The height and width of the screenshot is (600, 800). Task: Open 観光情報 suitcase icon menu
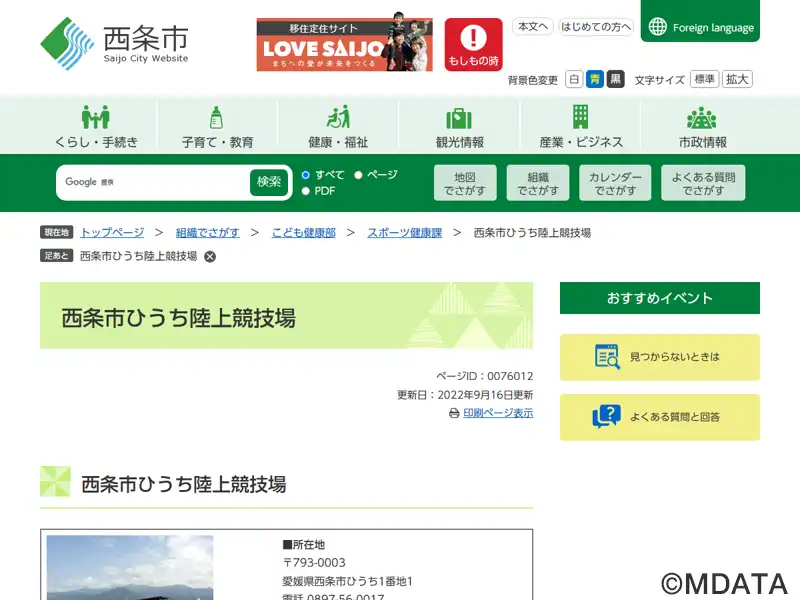coord(459,117)
